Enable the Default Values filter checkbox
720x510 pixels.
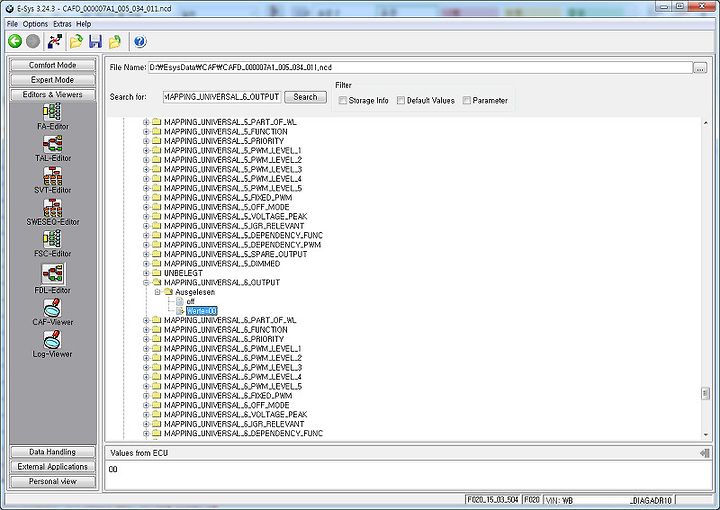(x=401, y=100)
